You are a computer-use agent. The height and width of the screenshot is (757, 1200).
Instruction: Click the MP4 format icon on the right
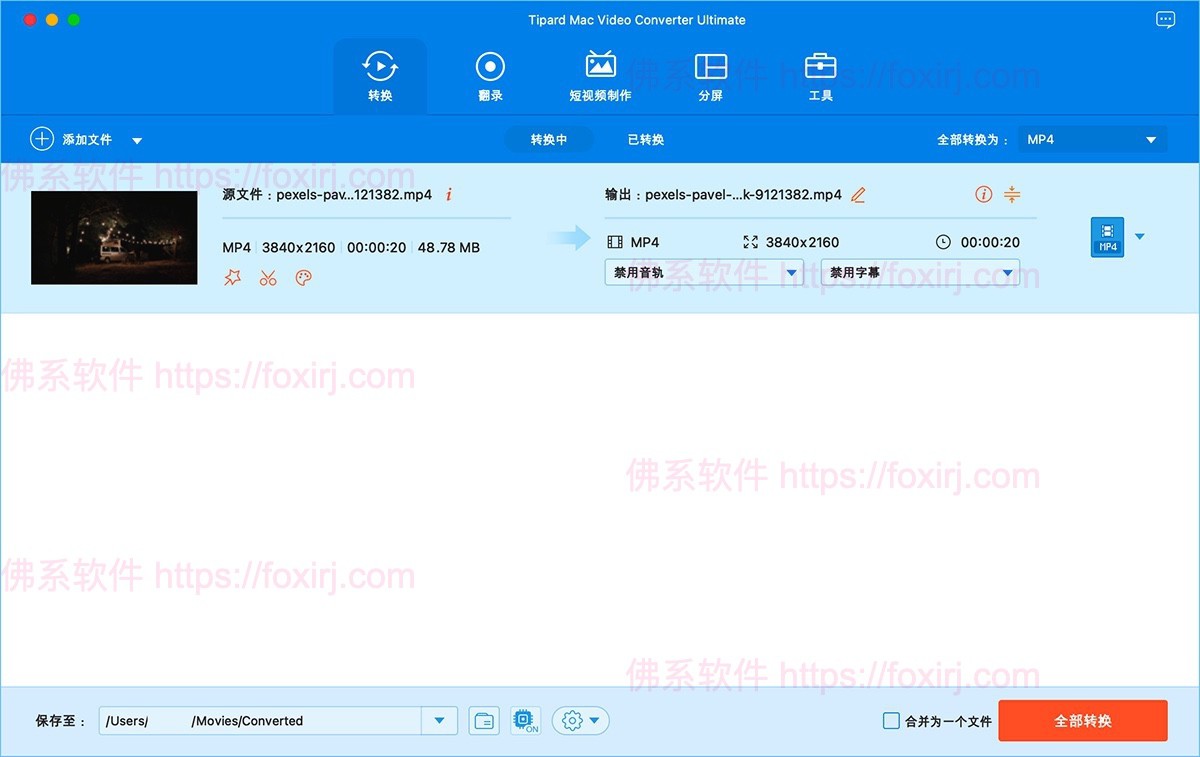coord(1106,237)
